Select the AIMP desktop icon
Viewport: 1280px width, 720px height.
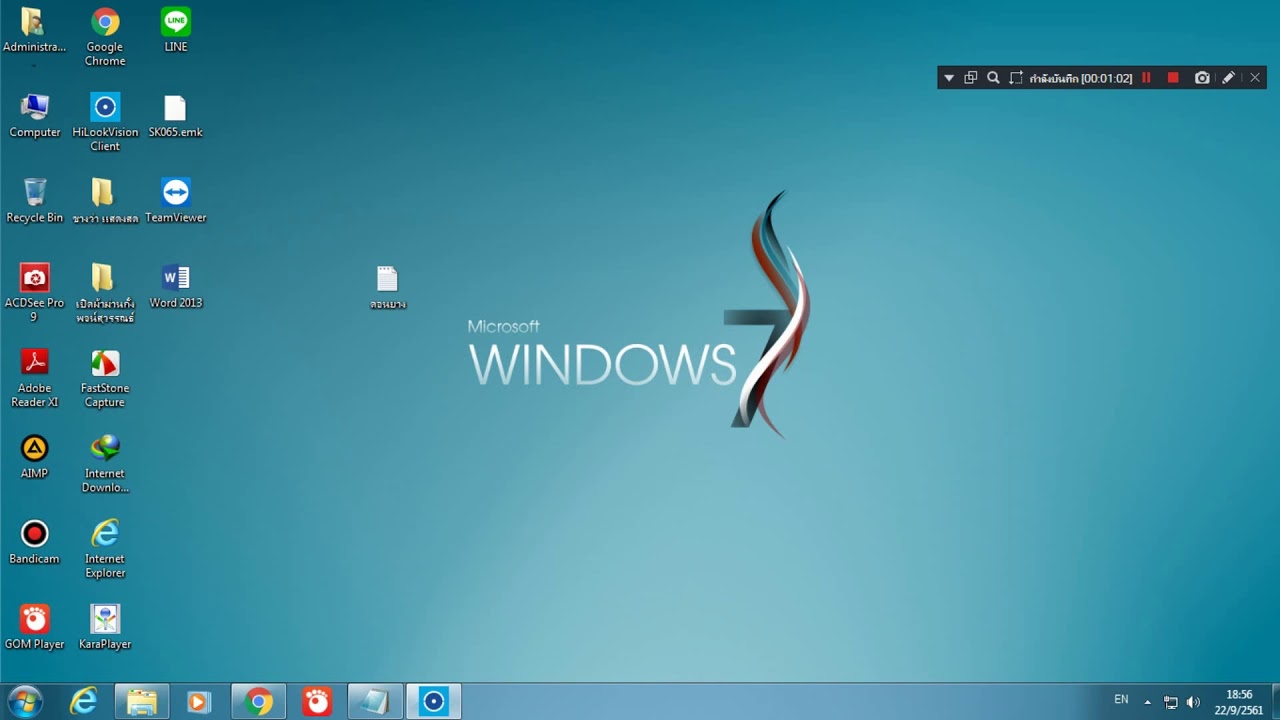(x=35, y=456)
